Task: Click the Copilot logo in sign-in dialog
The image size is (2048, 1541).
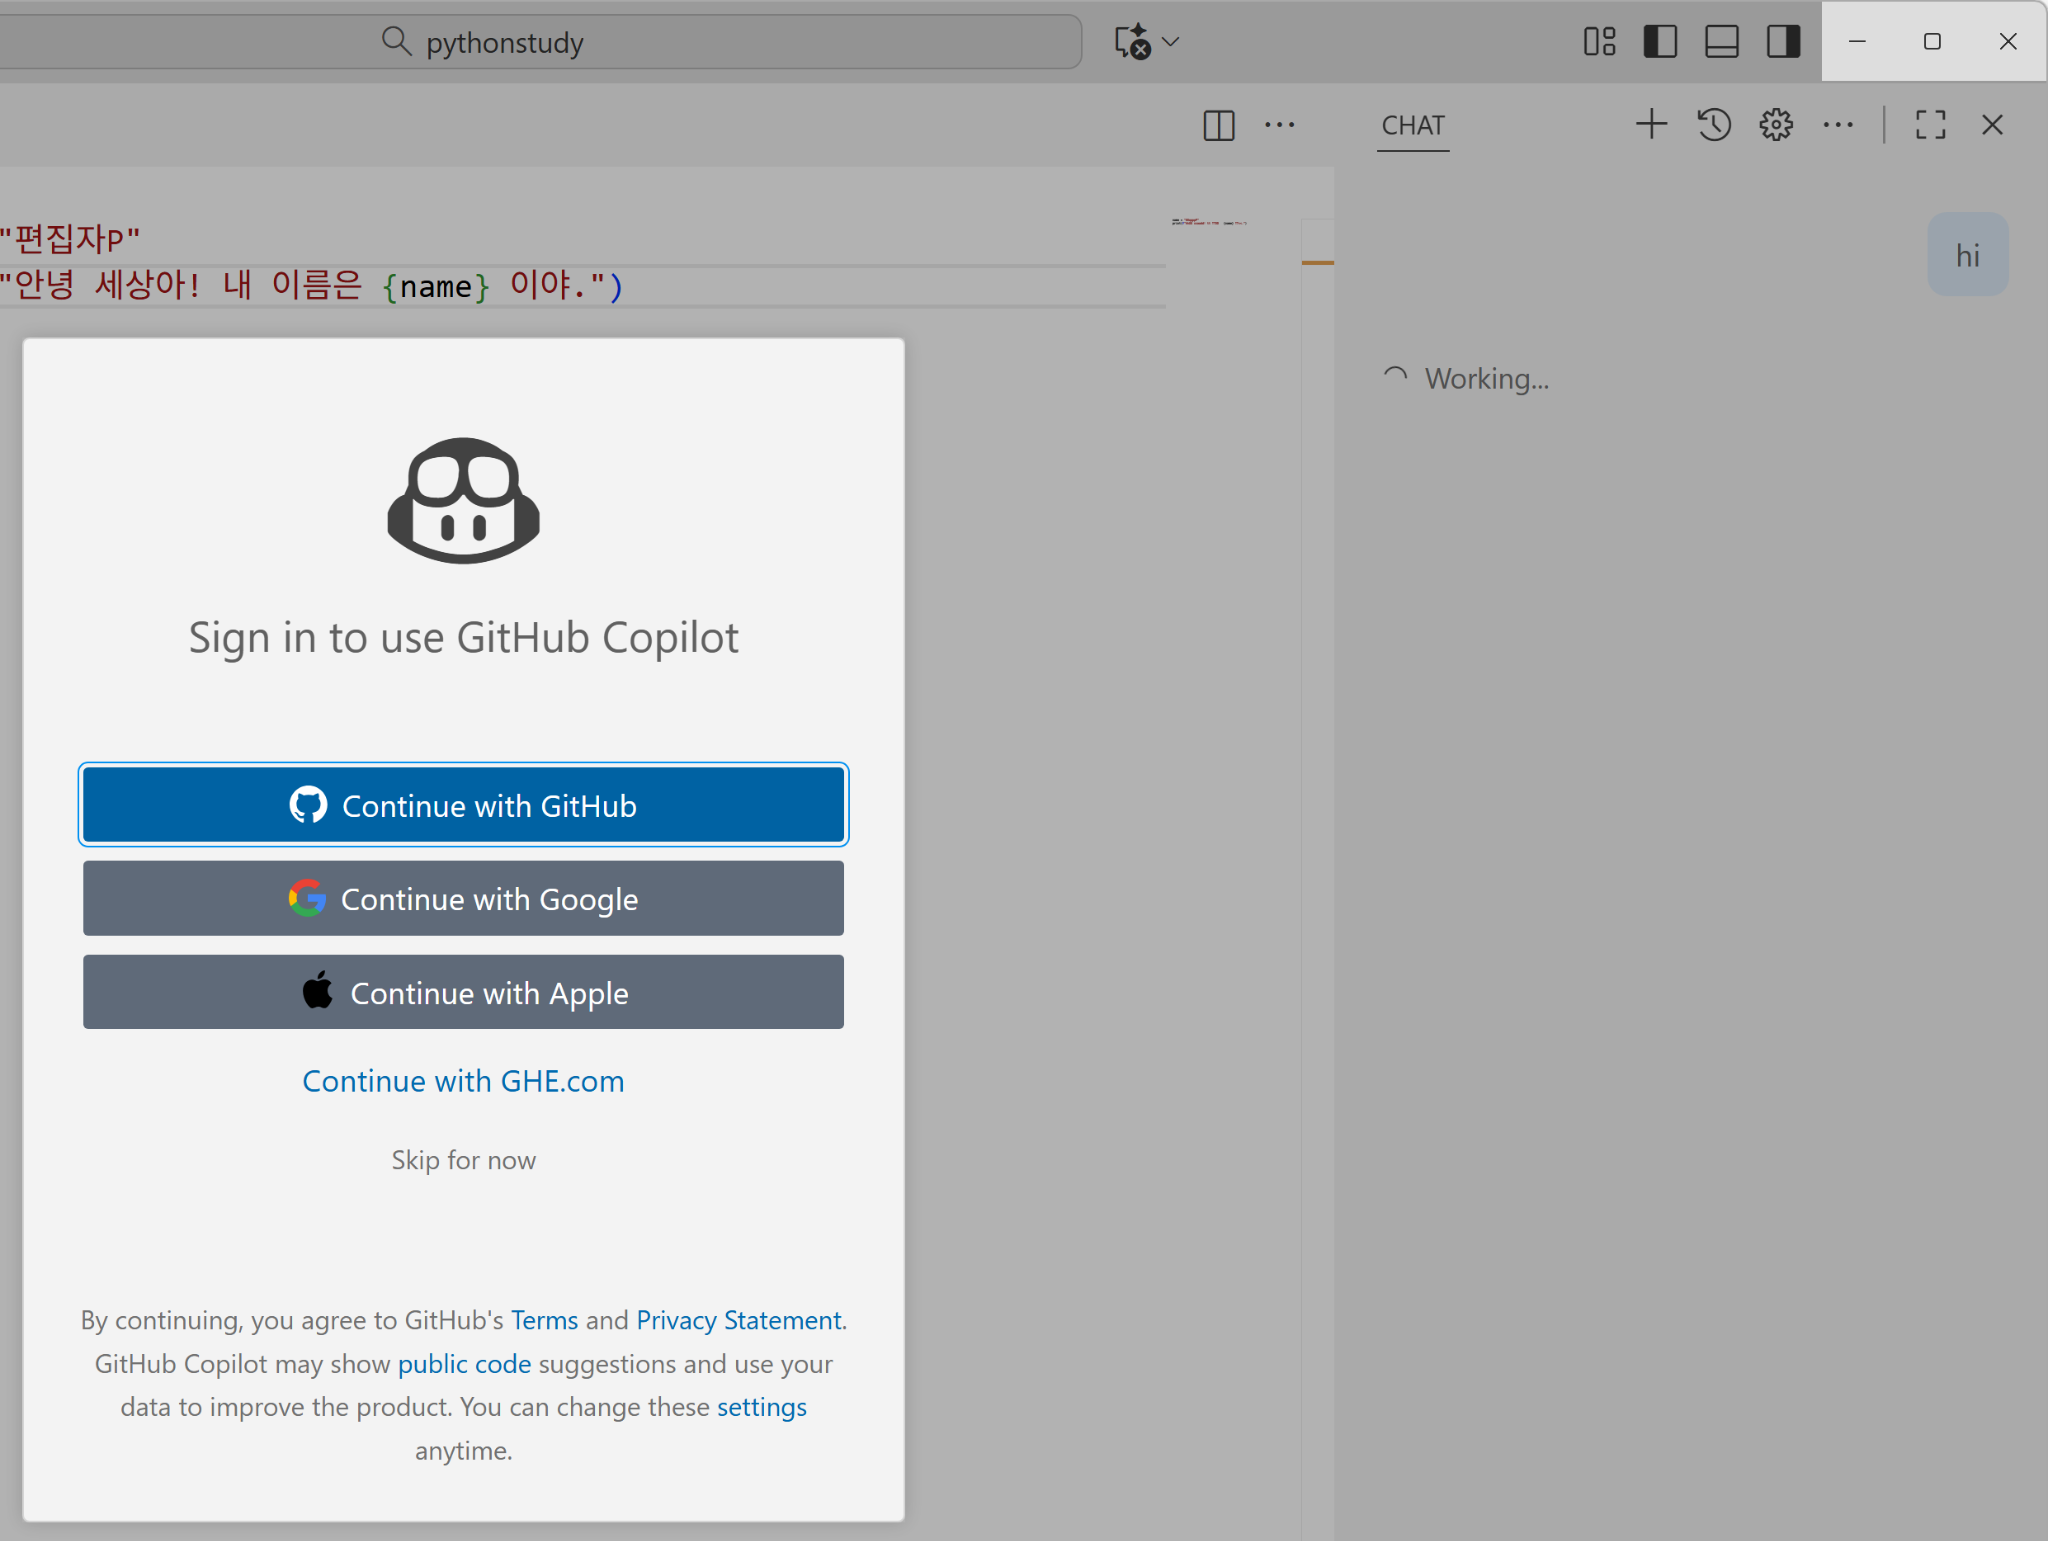Action: coord(463,500)
